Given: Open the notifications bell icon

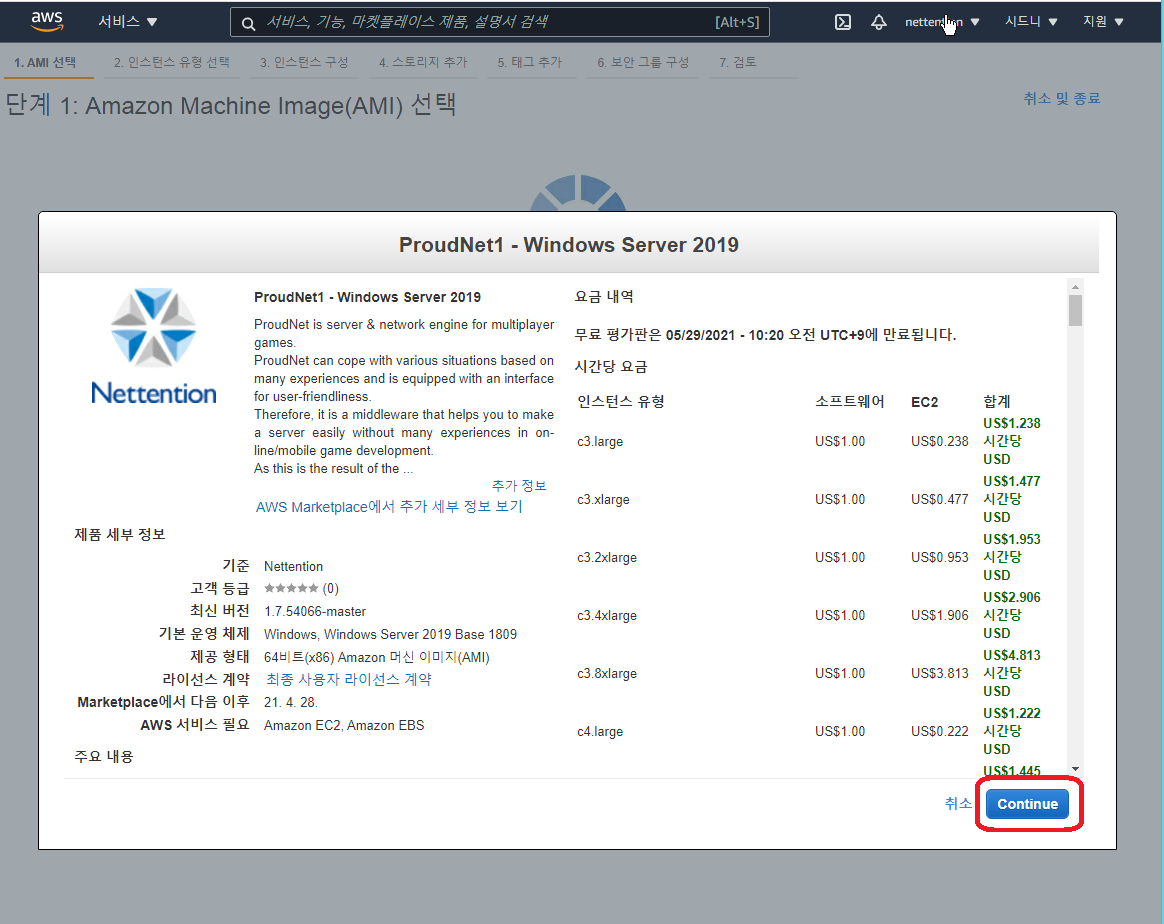Looking at the screenshot, I should tap(879, 22).
